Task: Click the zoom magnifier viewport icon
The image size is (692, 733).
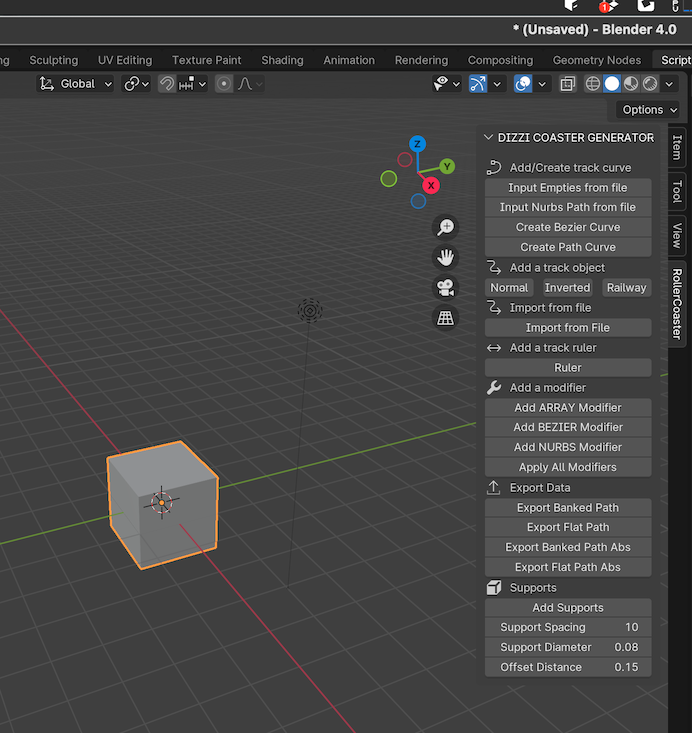Action: pos(445,228)
